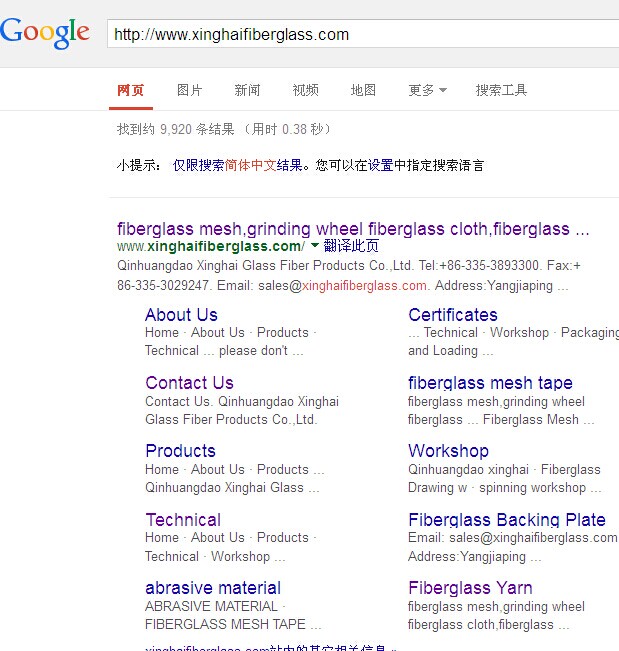This screenshot has width=619, height=651.
Task: Open the Certificates sitelink
Action: [453, 315]
